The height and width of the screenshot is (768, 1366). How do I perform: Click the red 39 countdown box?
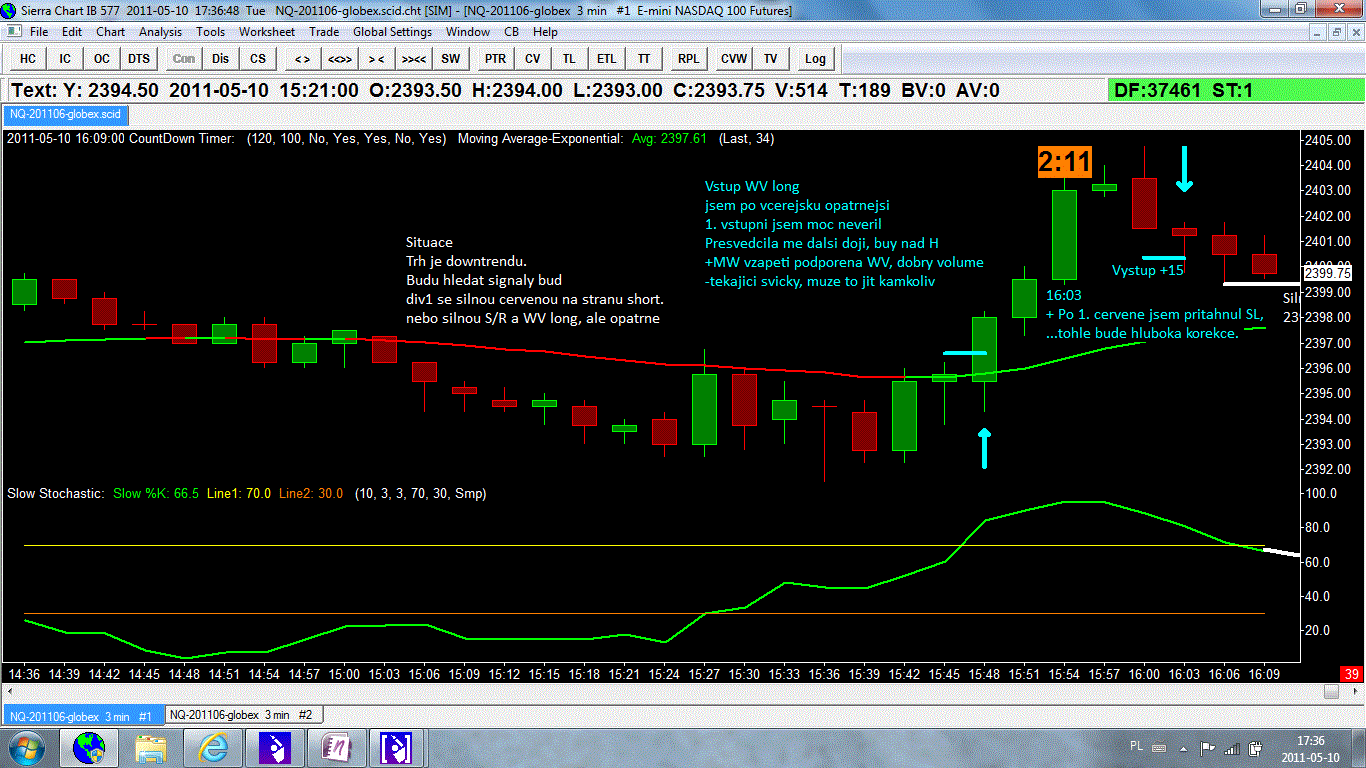(x=1352, y=675)
